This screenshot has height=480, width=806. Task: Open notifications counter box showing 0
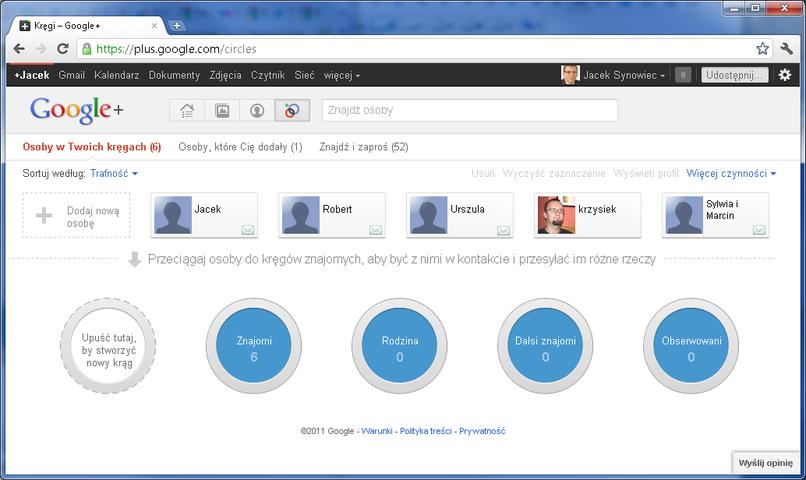(683, 75)
